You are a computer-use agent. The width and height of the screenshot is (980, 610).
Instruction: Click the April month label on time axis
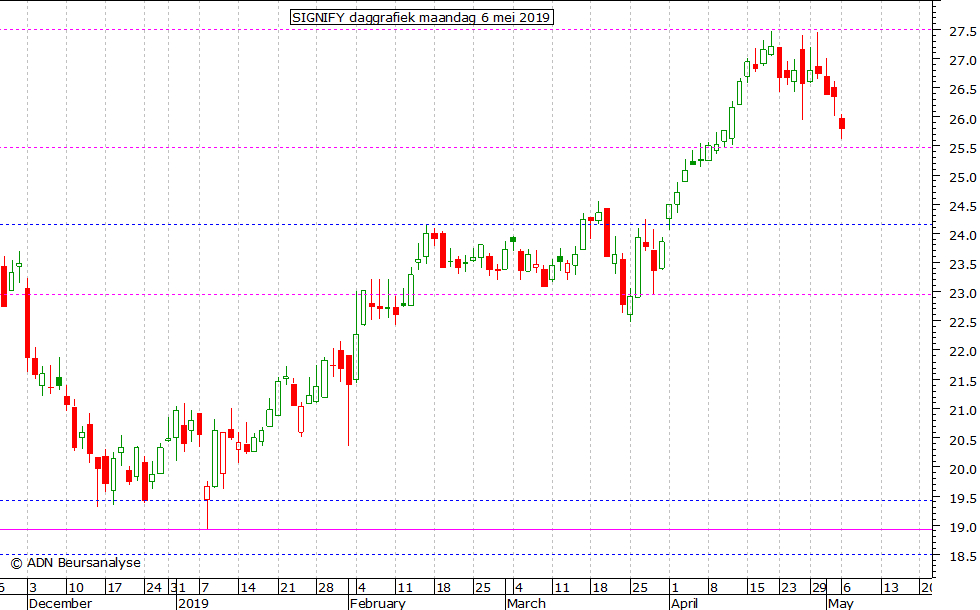pos(684,603)
